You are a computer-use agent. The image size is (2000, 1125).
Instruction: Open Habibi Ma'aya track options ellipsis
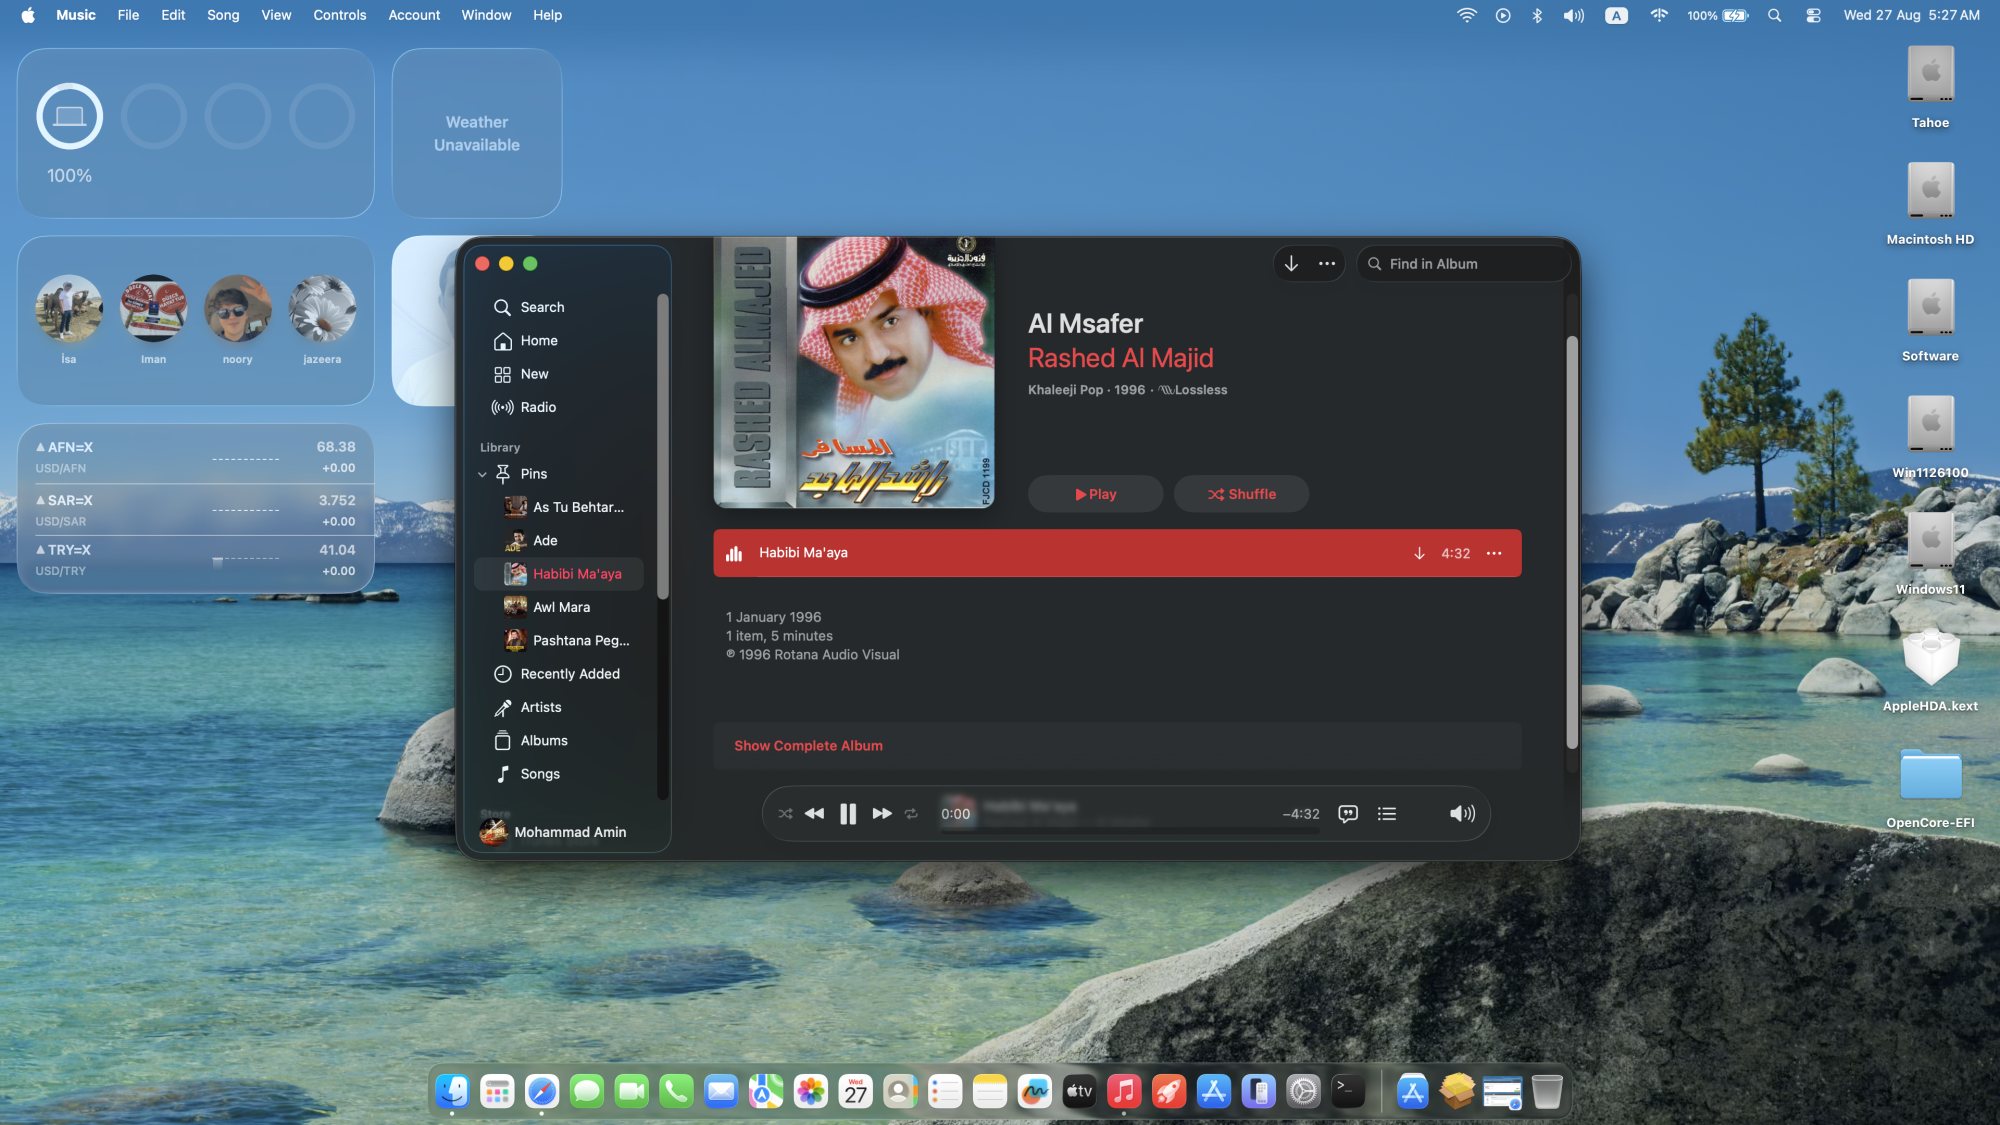[x=1494, y=553]
